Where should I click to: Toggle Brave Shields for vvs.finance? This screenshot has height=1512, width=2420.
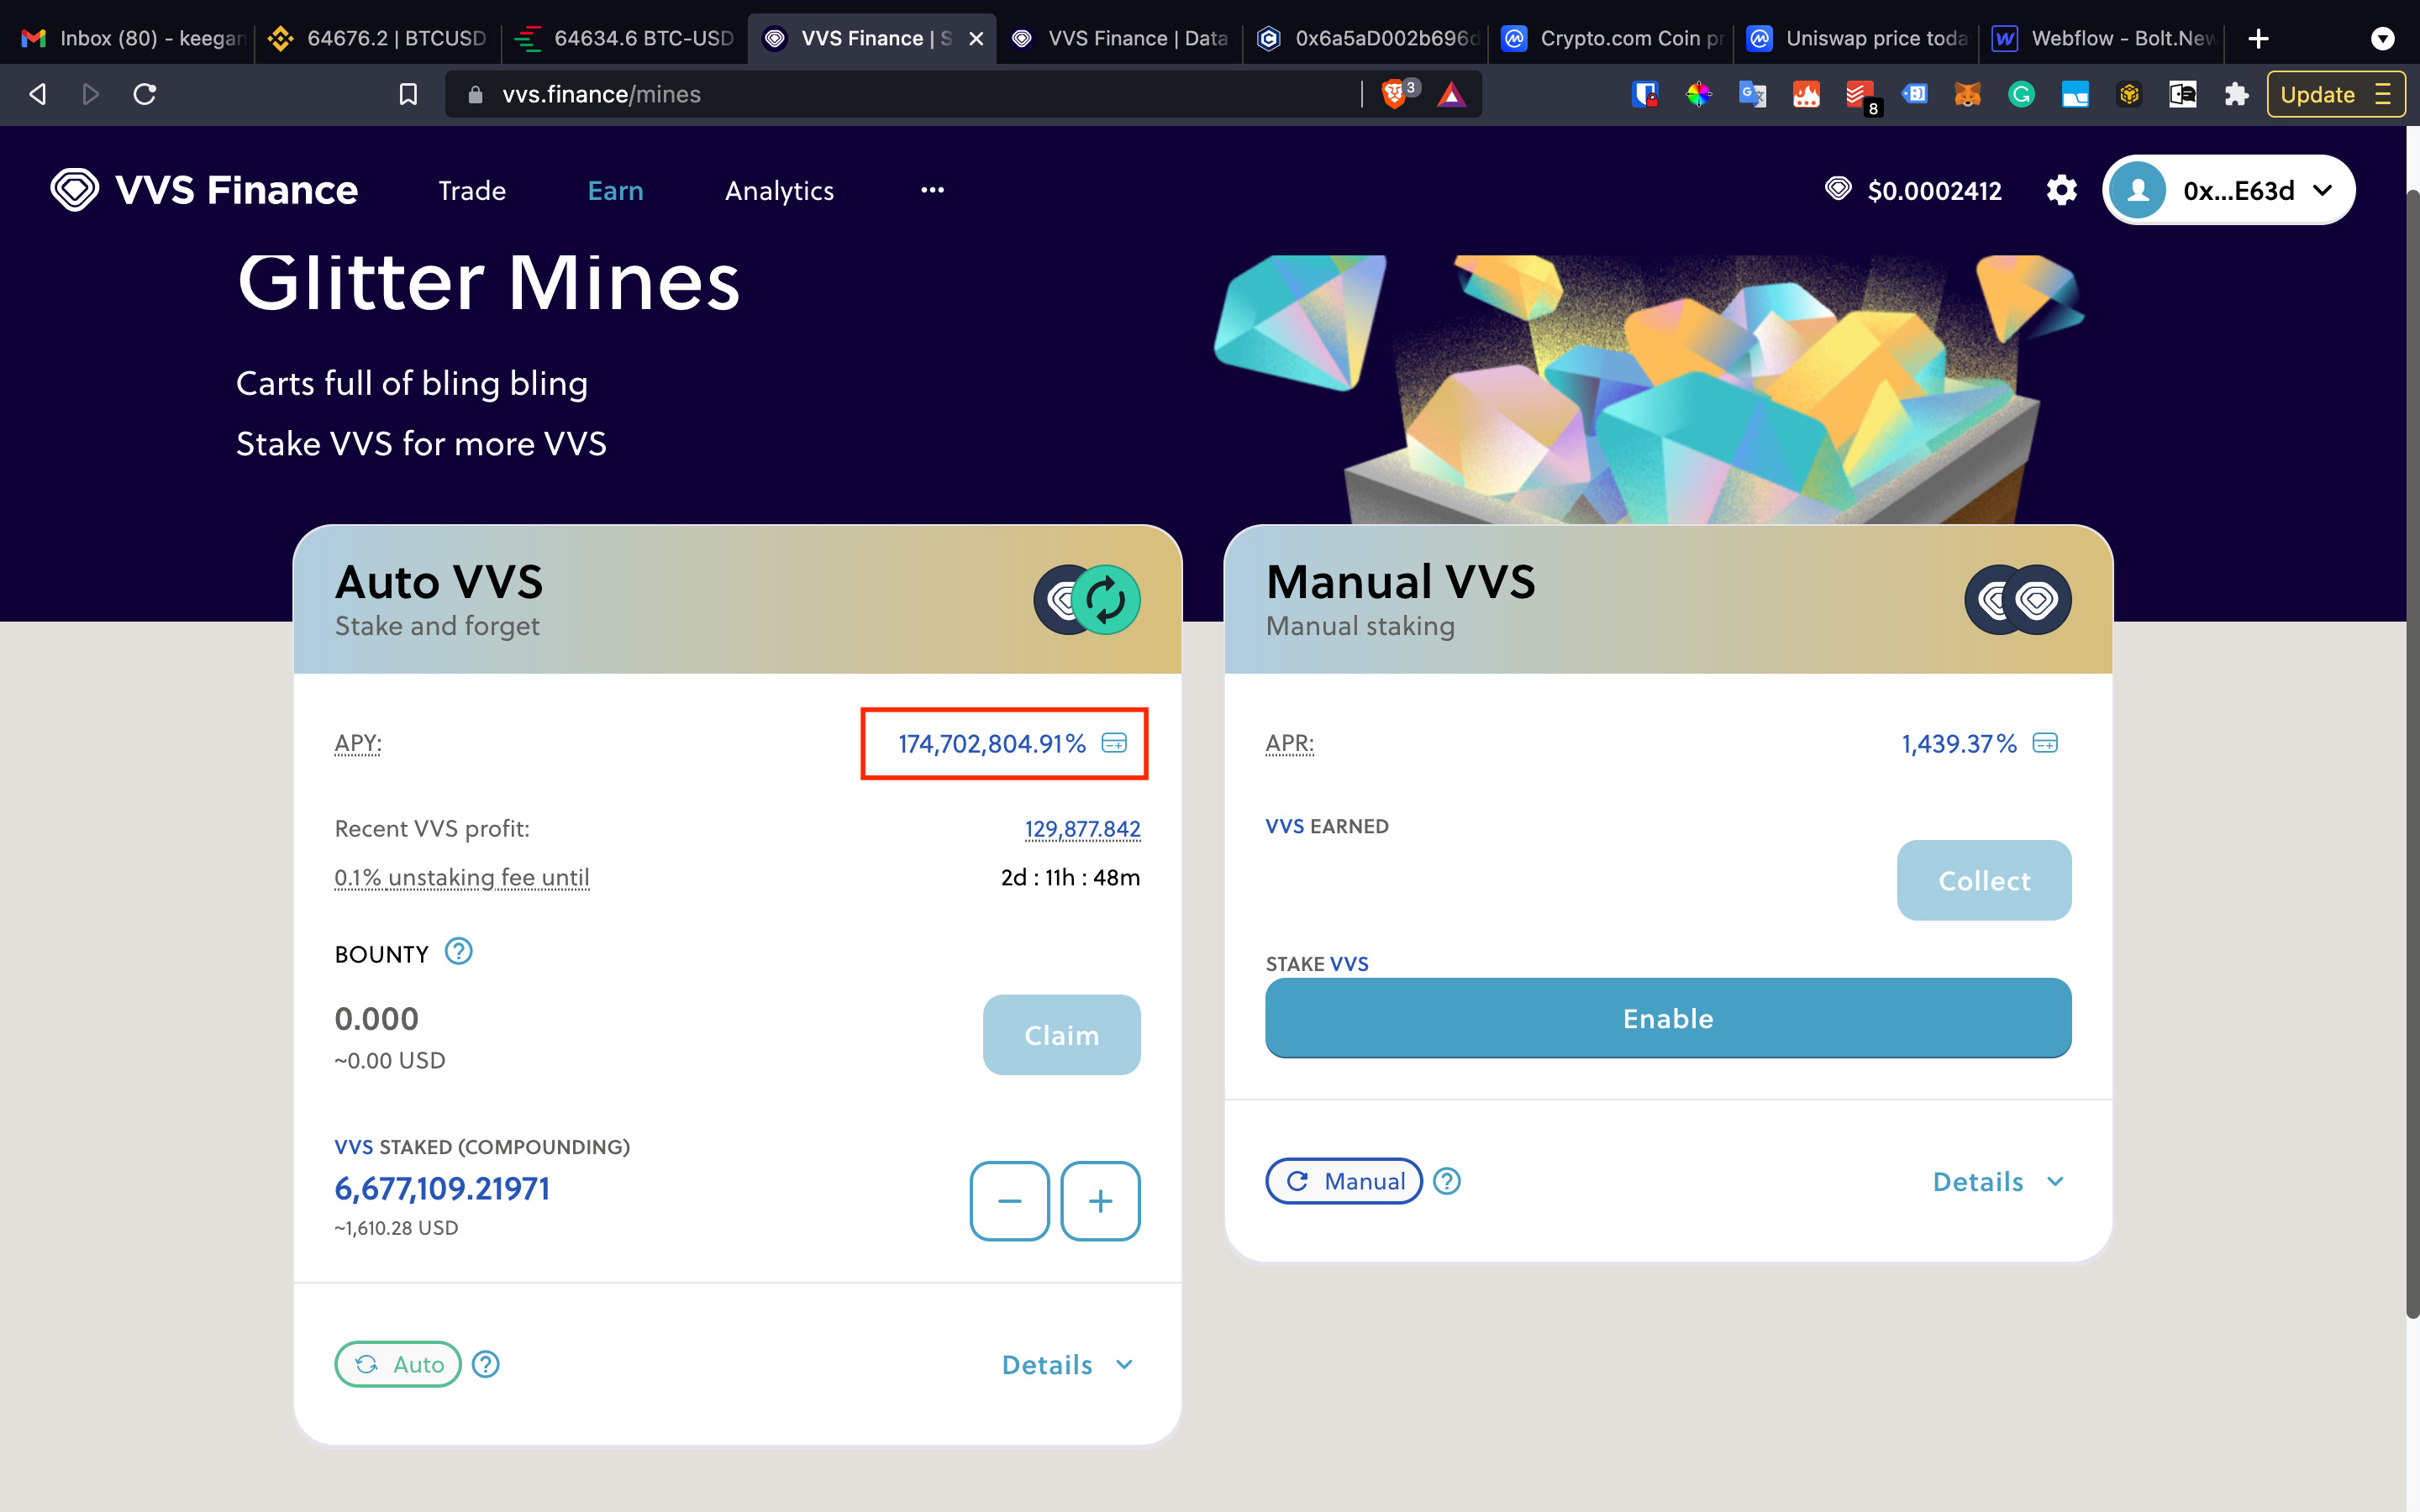1393,94
